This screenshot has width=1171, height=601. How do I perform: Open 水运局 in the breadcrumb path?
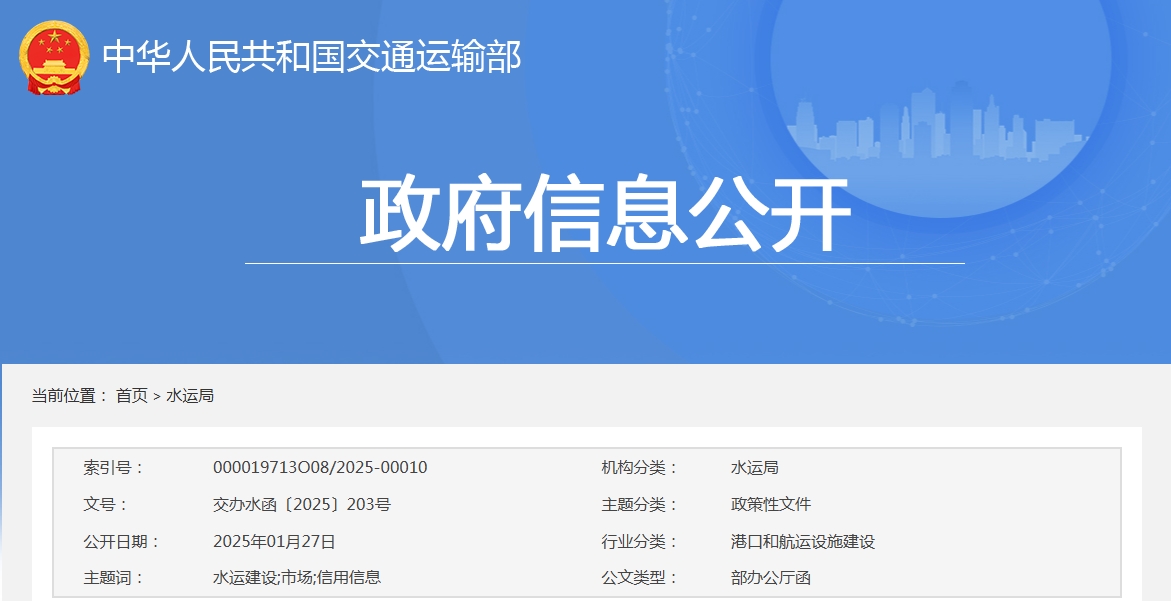click(x=190, y=396)
